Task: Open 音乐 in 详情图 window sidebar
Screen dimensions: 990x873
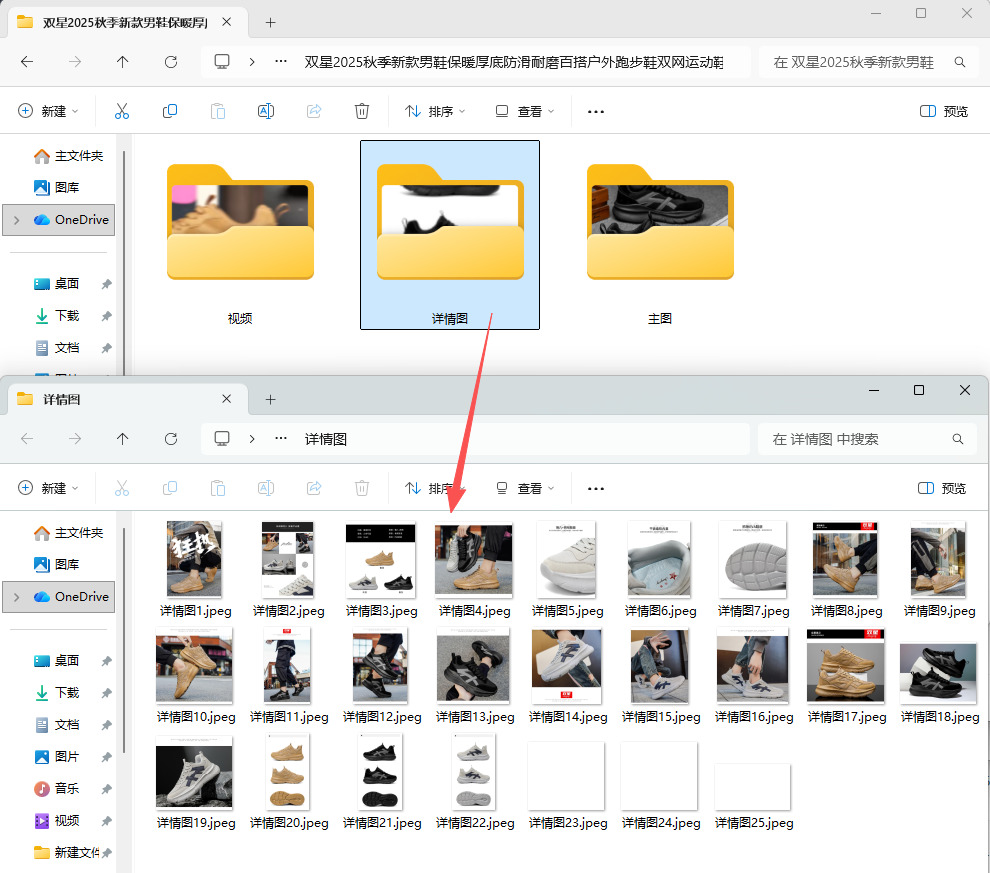Action: click(x=57, y=788)
